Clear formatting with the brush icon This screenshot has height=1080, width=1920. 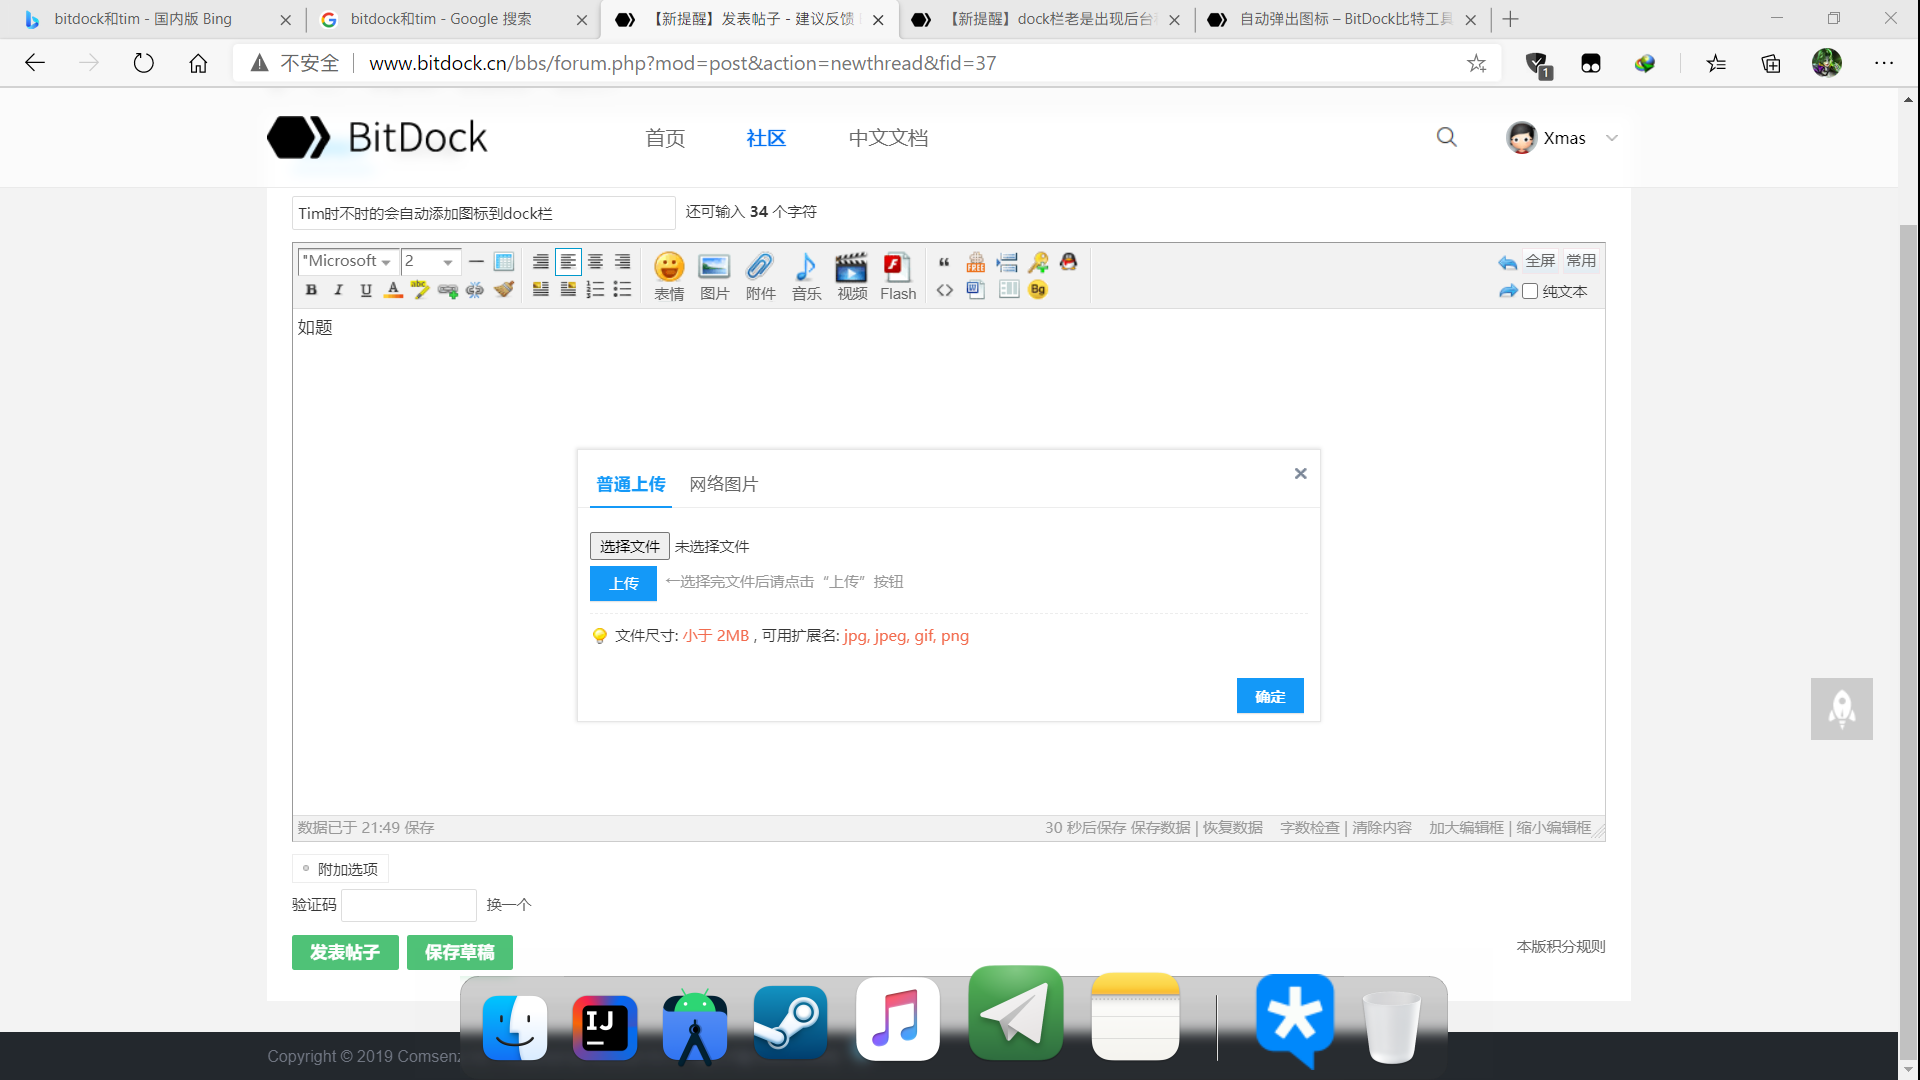(x=504, y=290)
